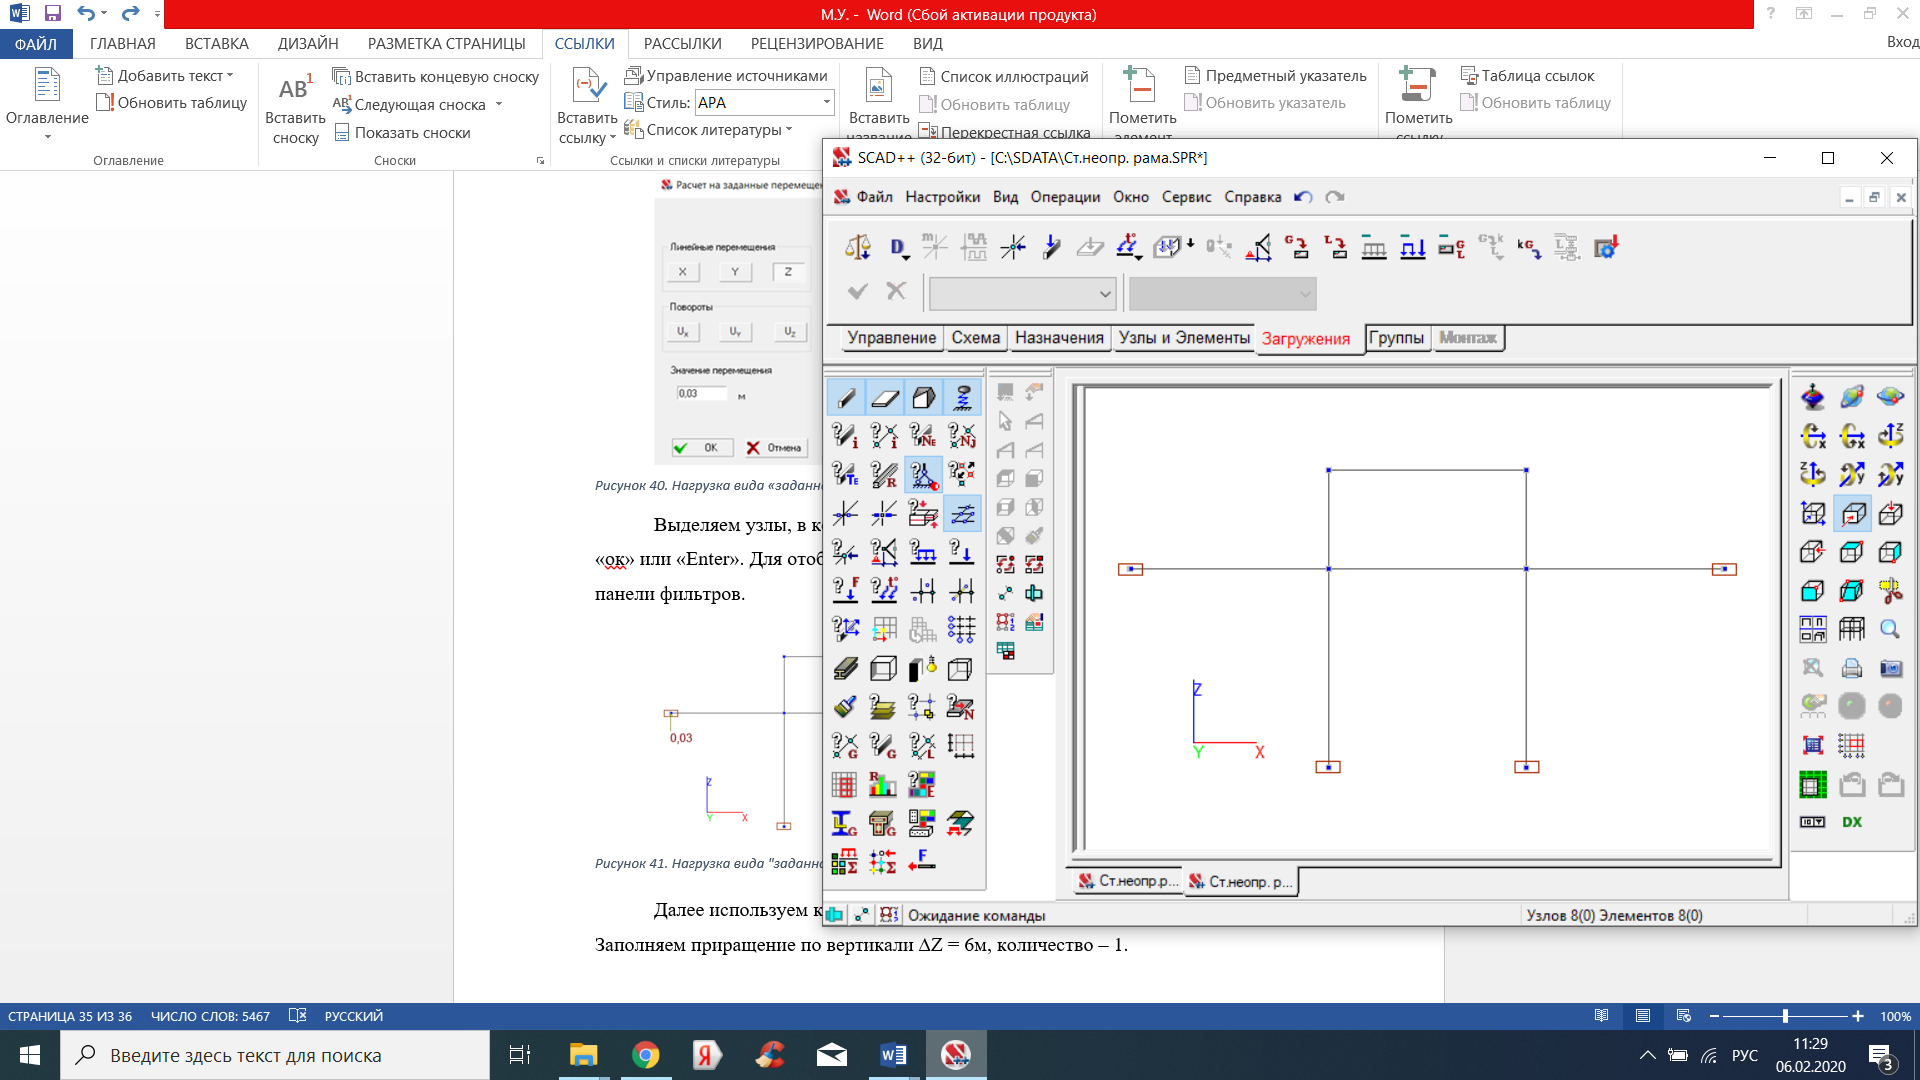Click the printer icon in view panel
This screenshot has height=1080, width=1920.
click(x=1852, y=668)
